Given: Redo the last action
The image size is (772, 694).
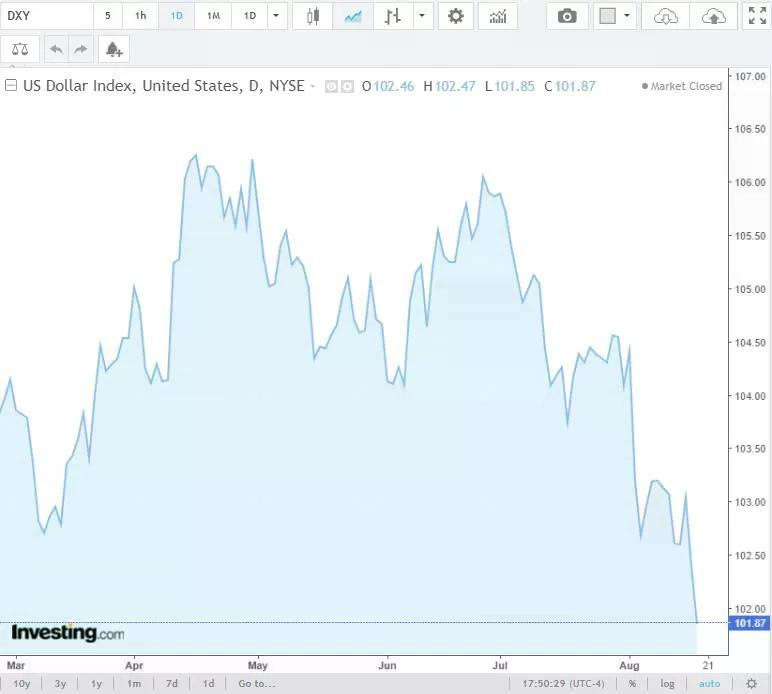Looking at the screenshot, I should pyautogui.click(x=80, y=49).
